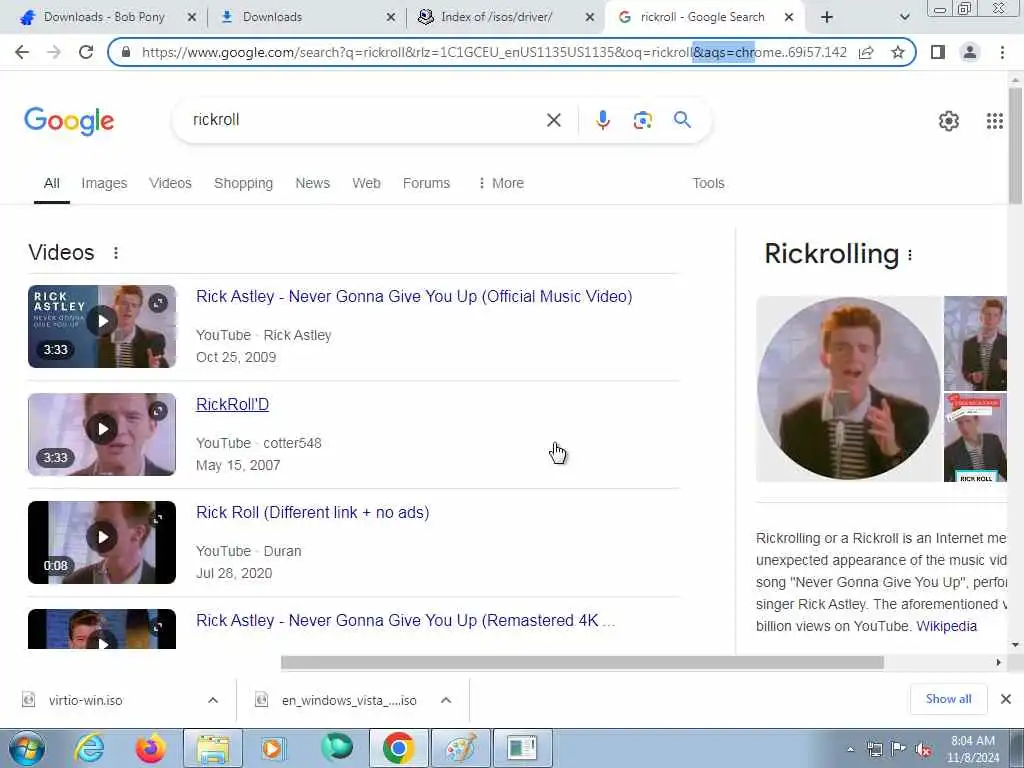Reload the current page

pyautogui.click(x=86, y=52)
